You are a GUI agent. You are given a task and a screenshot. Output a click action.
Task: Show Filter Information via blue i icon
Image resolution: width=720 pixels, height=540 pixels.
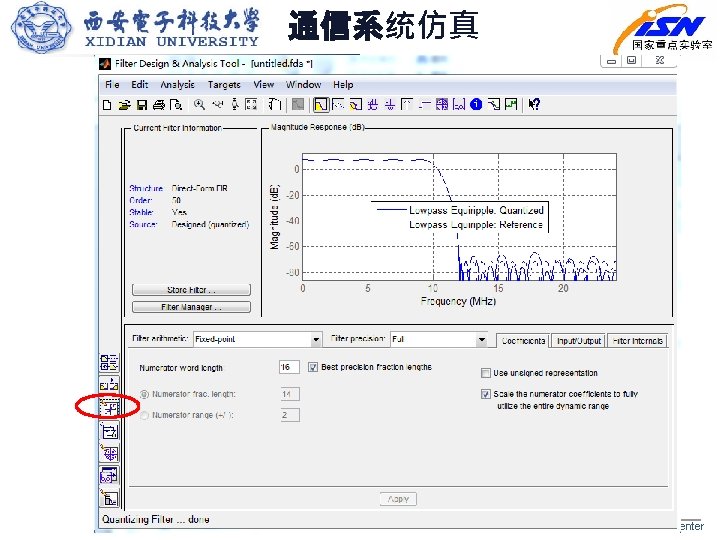476,105
